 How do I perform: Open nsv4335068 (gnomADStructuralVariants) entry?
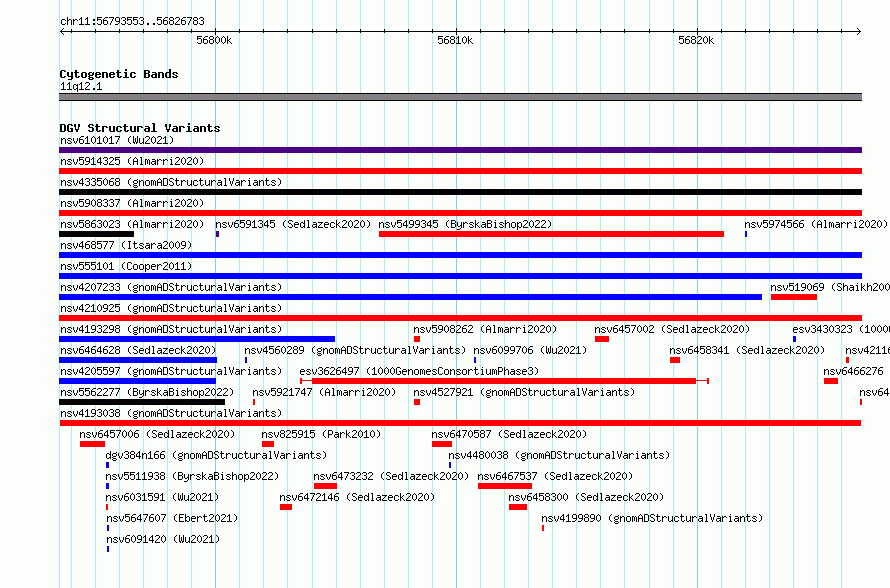(171, 182)
